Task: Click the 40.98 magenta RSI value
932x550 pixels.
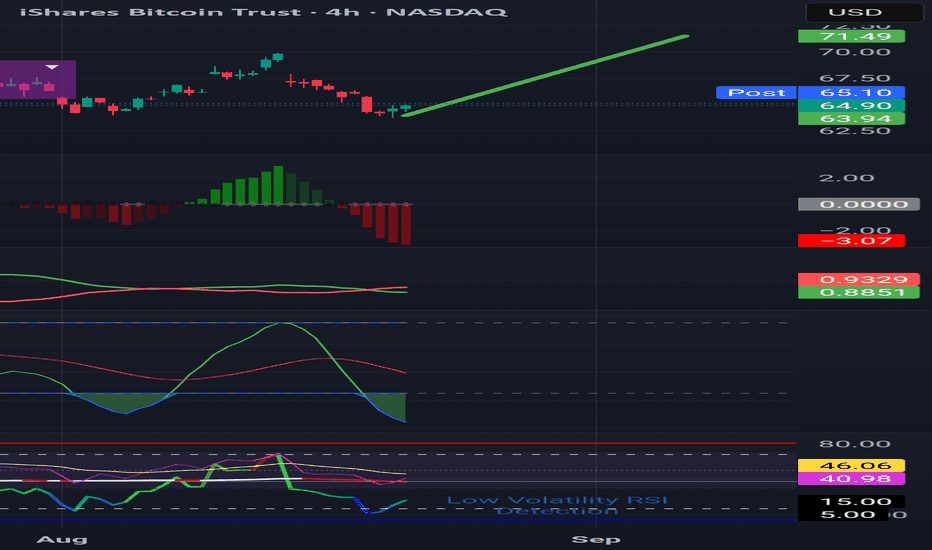Action: 851,479
